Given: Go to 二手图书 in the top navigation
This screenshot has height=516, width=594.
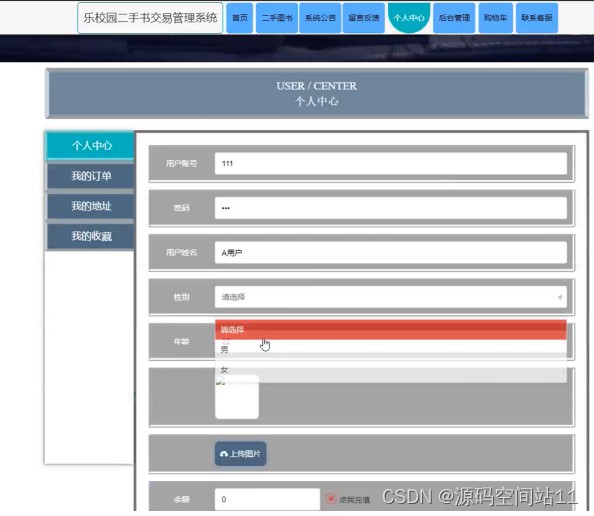Looking at the screenshot, I should point(277,18).
